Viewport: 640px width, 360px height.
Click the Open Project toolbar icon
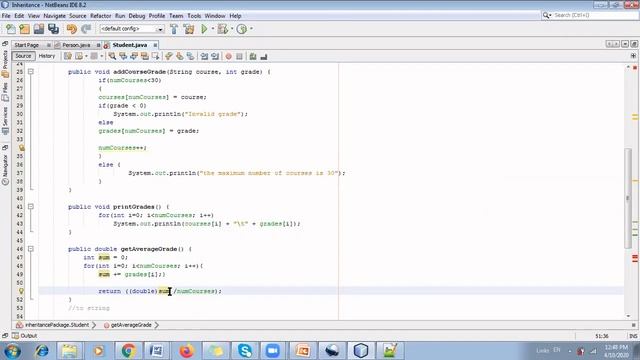[39, 29]
